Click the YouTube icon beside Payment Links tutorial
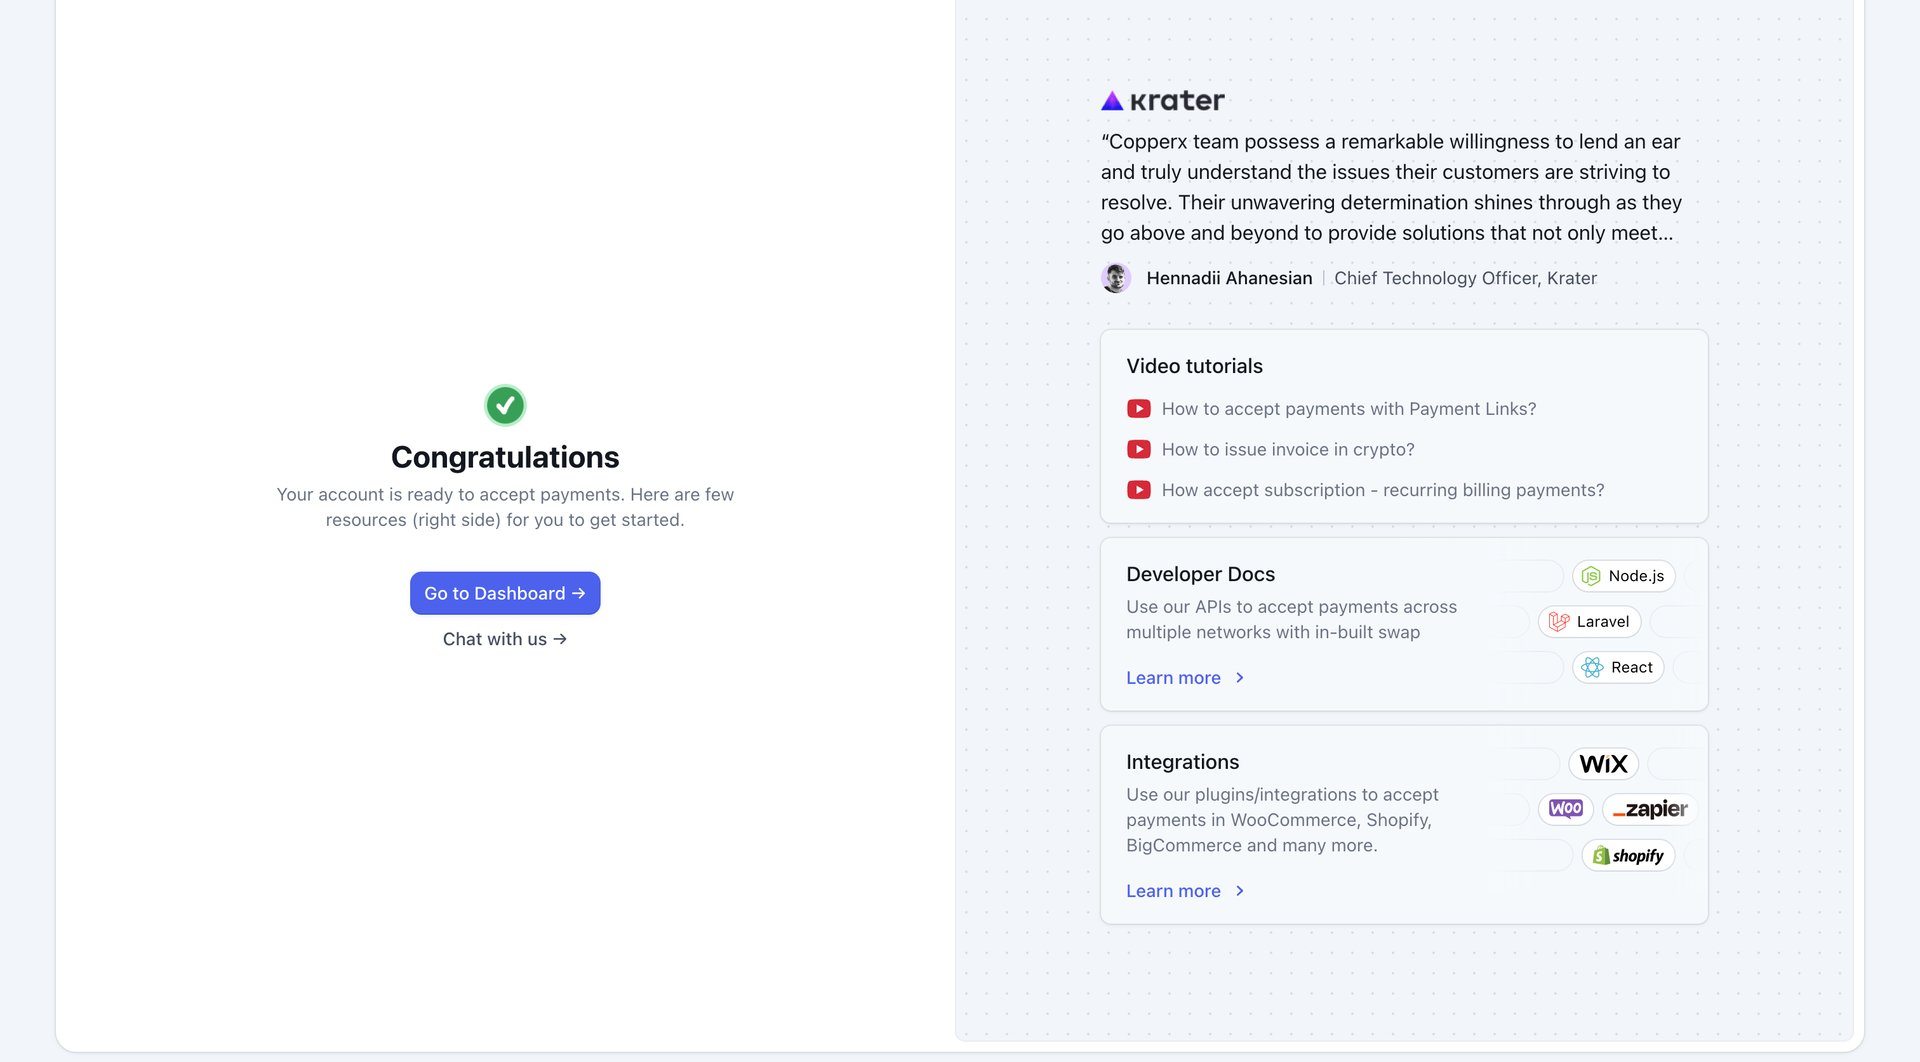This screenshot has width=1920, height=1062. click(1138, 408)
